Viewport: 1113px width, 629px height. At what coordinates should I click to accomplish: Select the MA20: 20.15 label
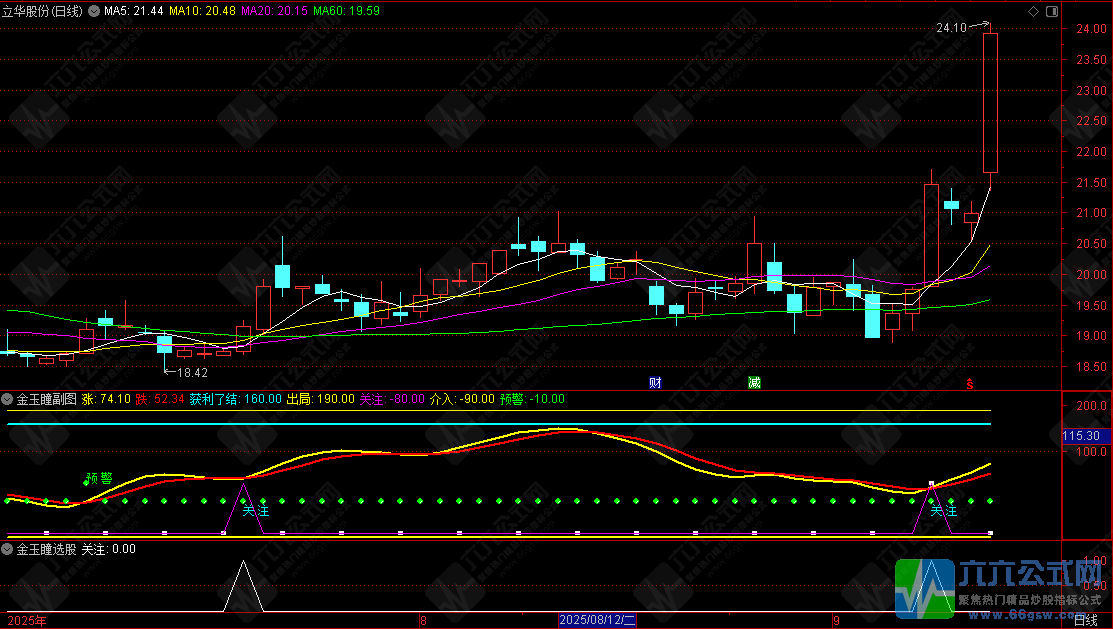coord(274,11)
